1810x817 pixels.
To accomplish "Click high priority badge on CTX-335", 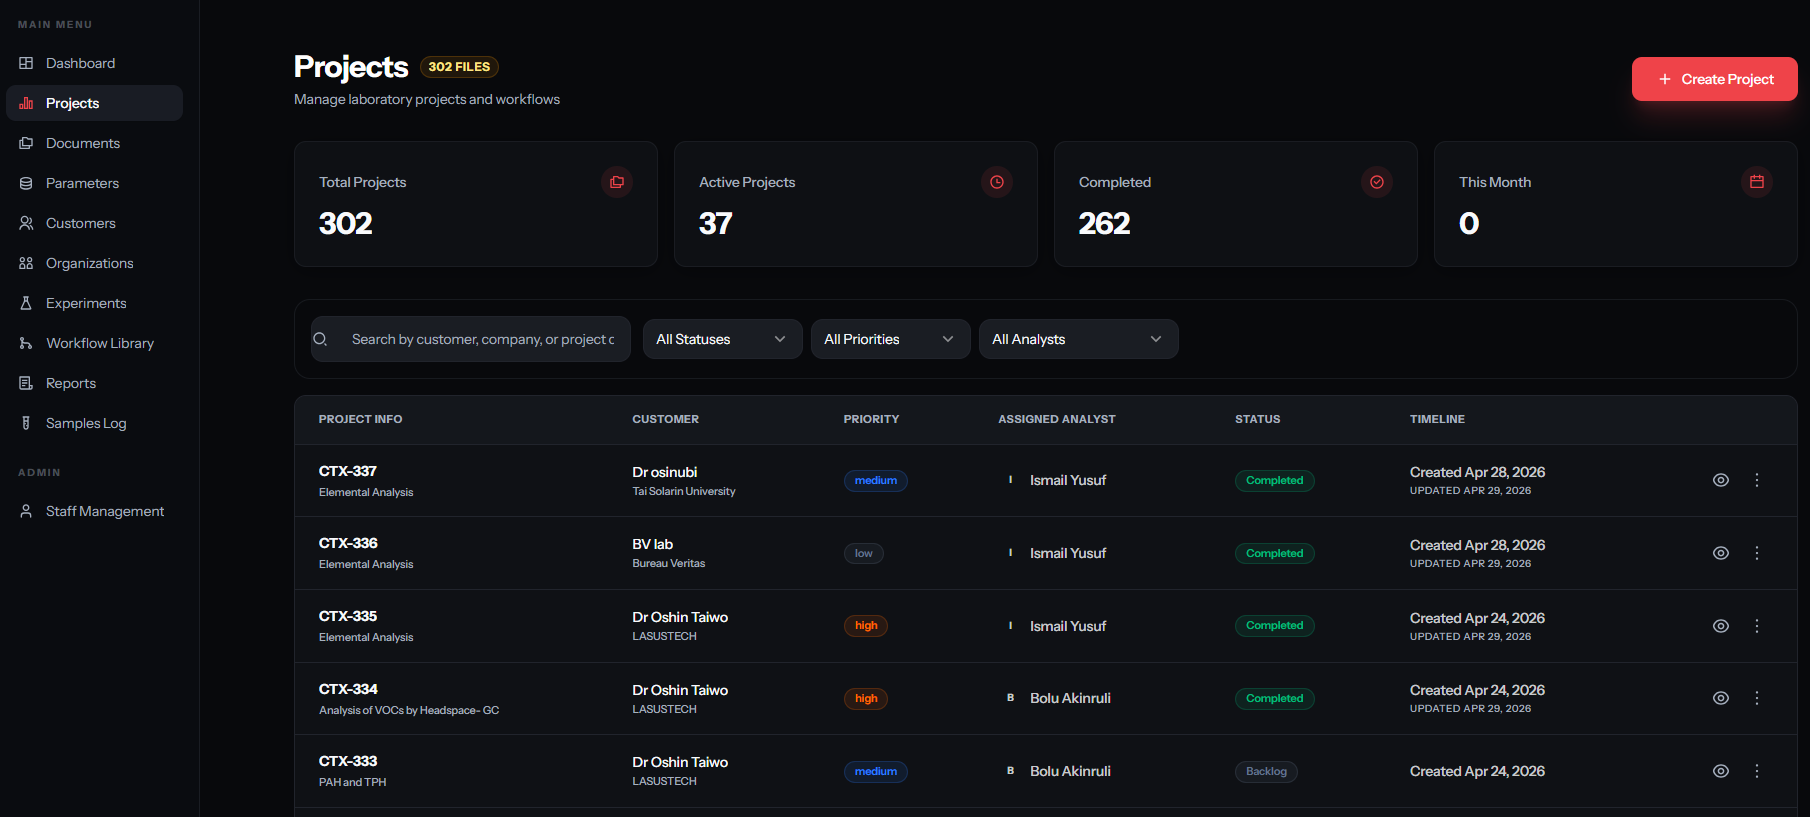I will 866,626.
